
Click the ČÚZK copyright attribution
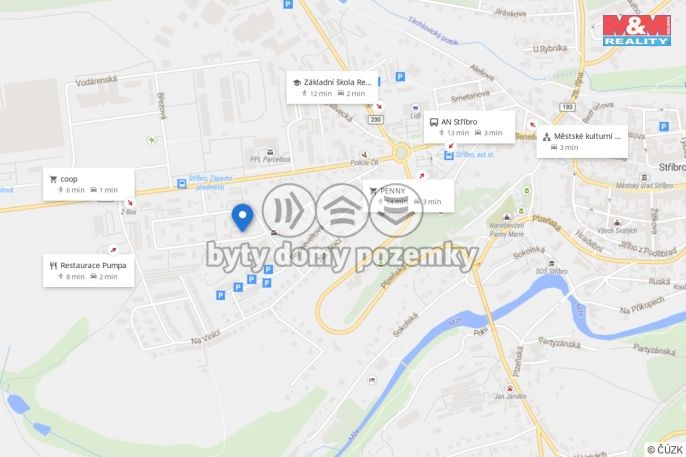665,450
